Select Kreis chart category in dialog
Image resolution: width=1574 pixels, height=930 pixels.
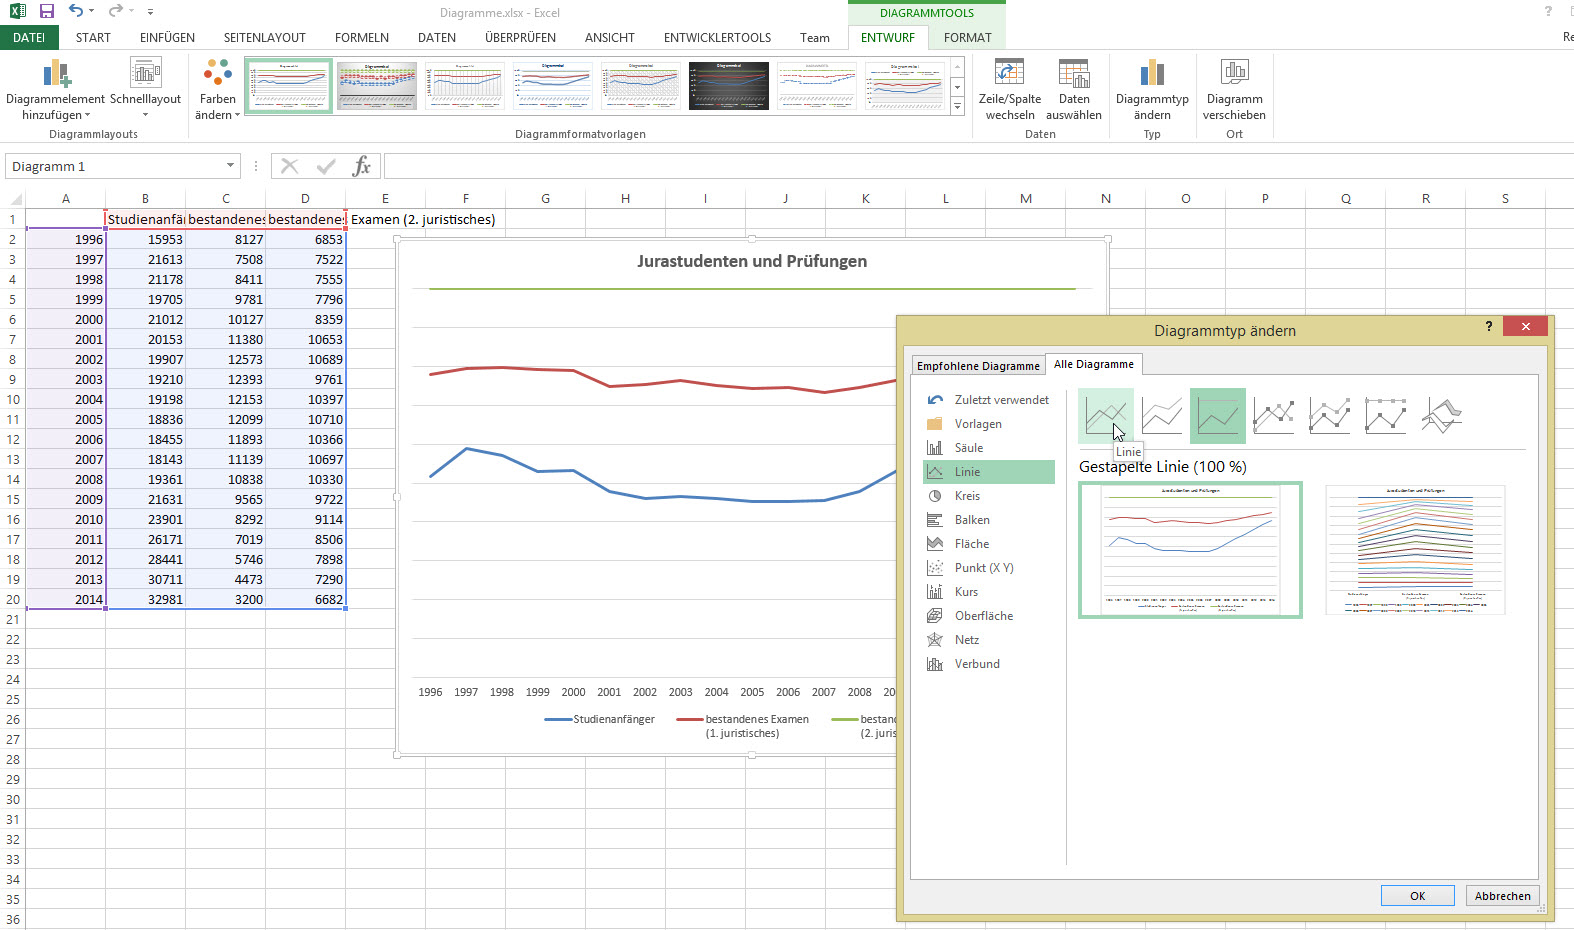967,496
